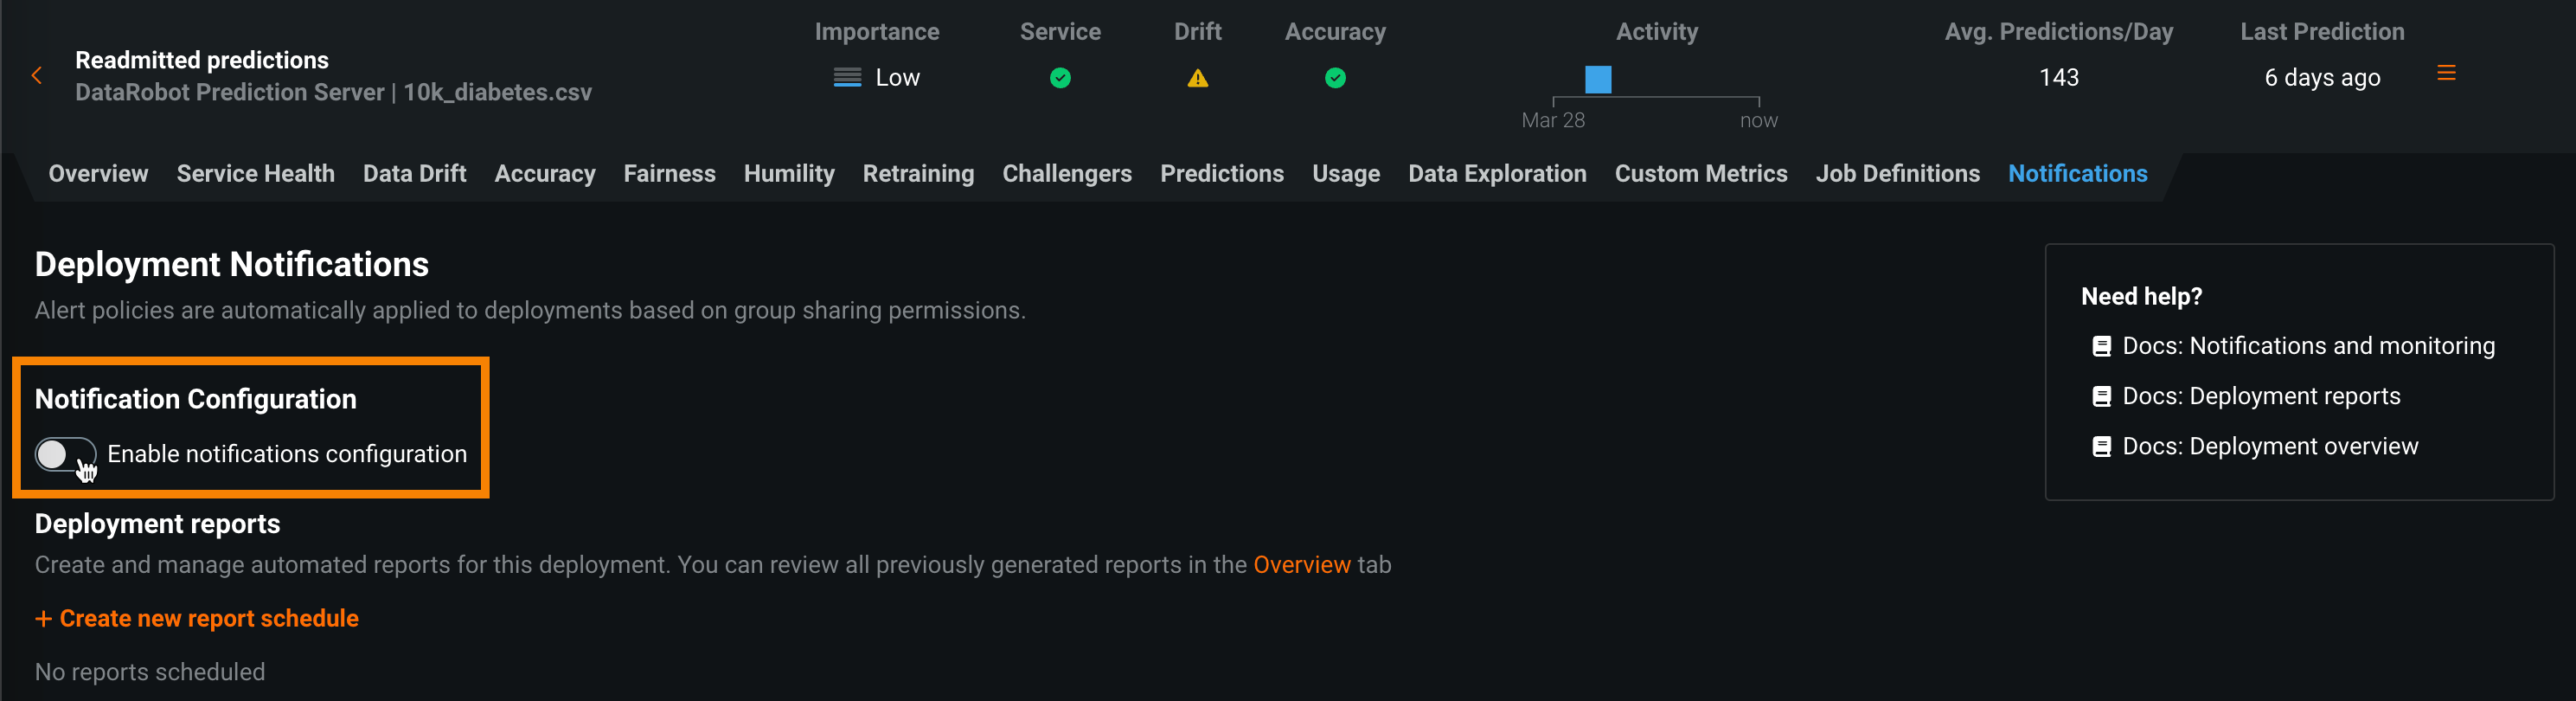
Task: Switch to the Data Drift tab
Action: coord(414,174)
